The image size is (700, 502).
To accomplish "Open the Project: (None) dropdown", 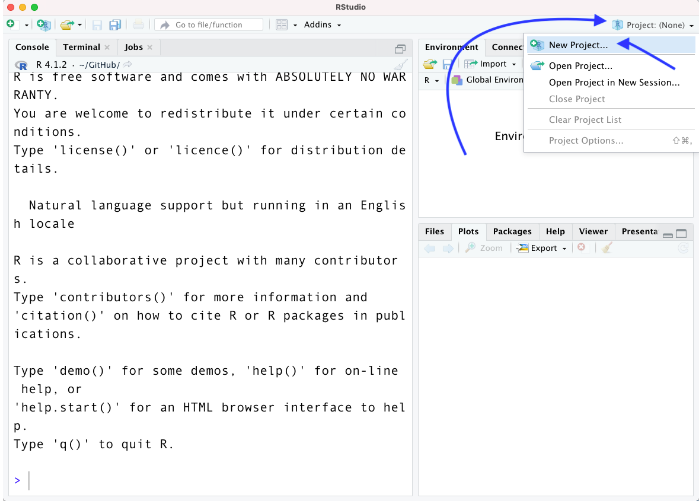I will [x=650, y=24].
